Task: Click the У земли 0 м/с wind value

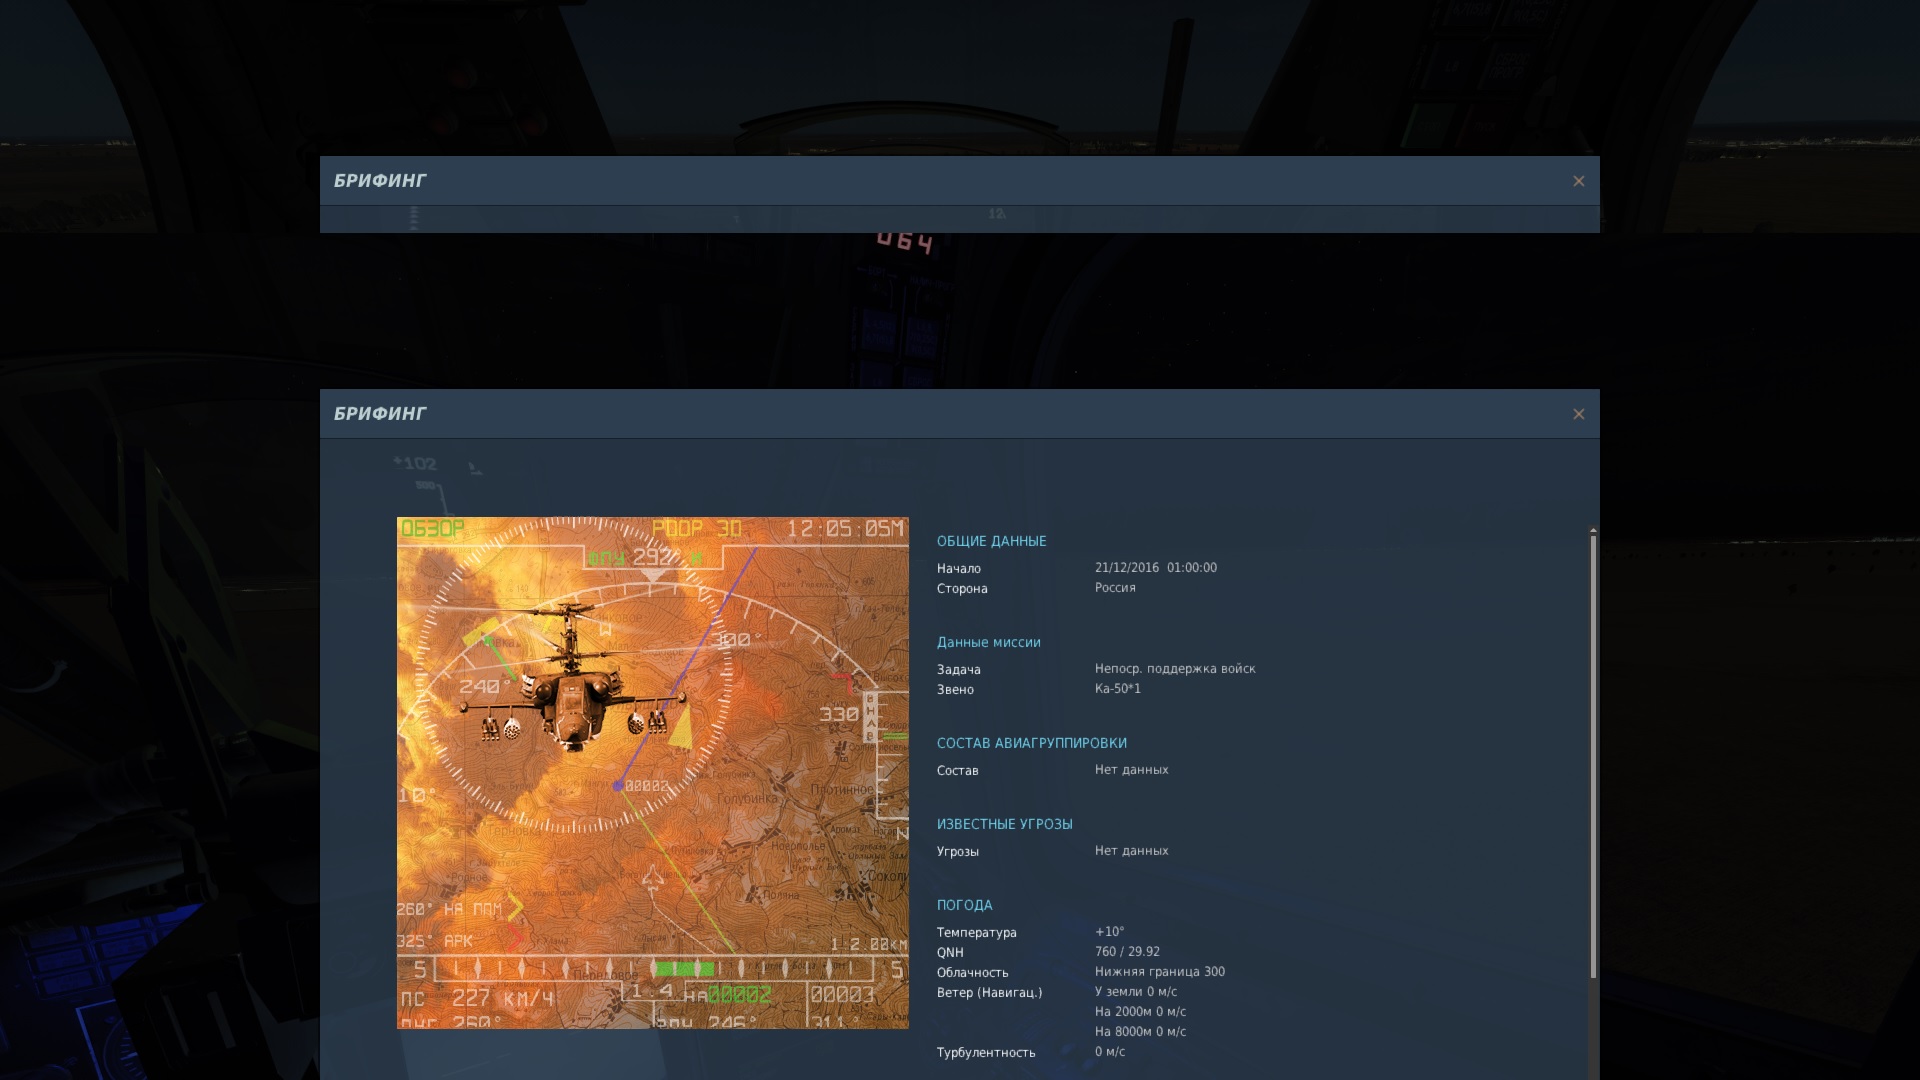Action: tap(1135, 992)
